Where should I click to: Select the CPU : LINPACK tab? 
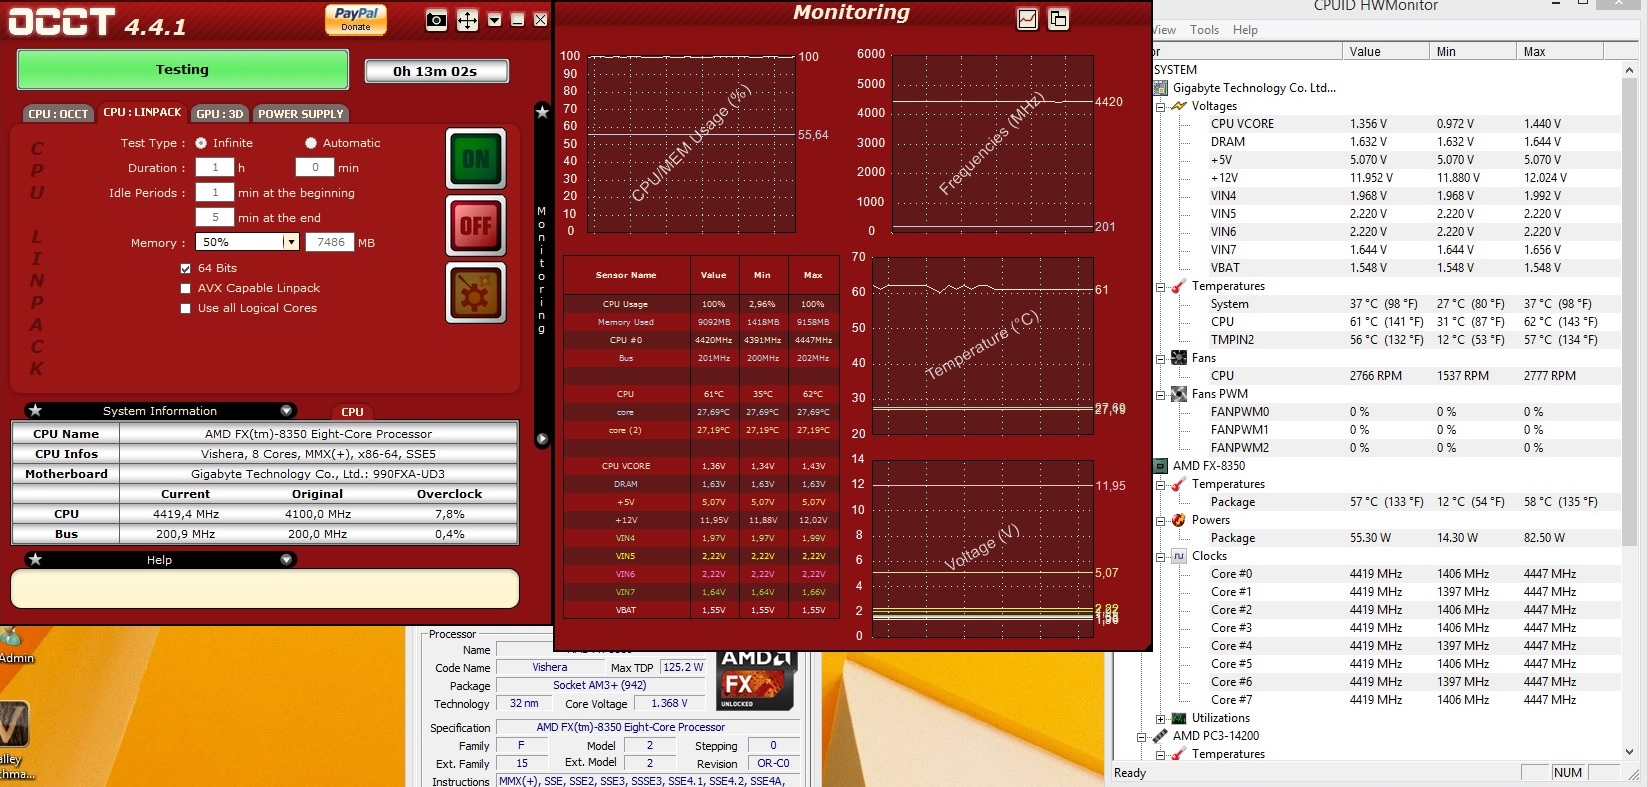142,112
